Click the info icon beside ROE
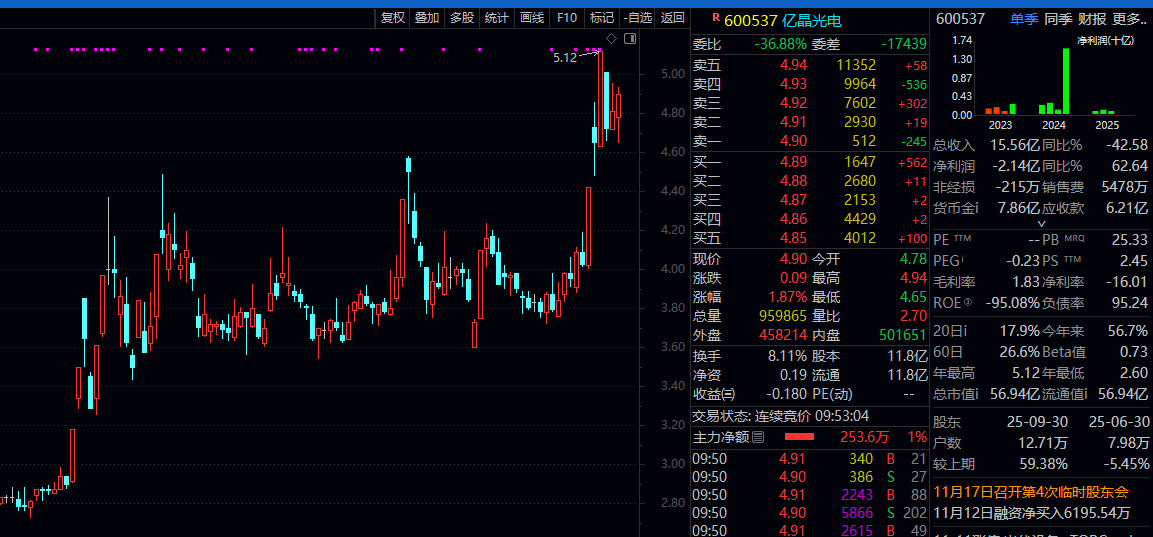Viewport: 1153px width, 537px height. tap(968, 302)
